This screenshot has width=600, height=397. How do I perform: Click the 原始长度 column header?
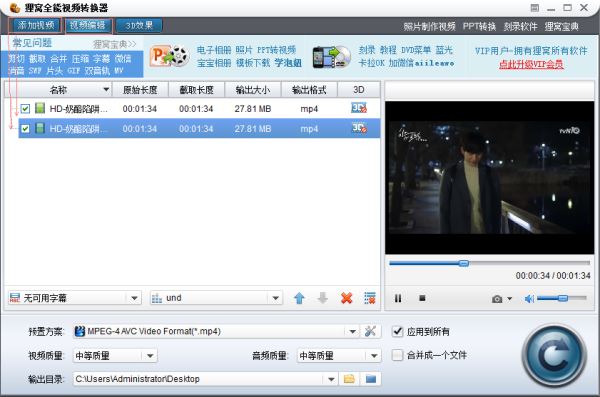tap(140, 90)
